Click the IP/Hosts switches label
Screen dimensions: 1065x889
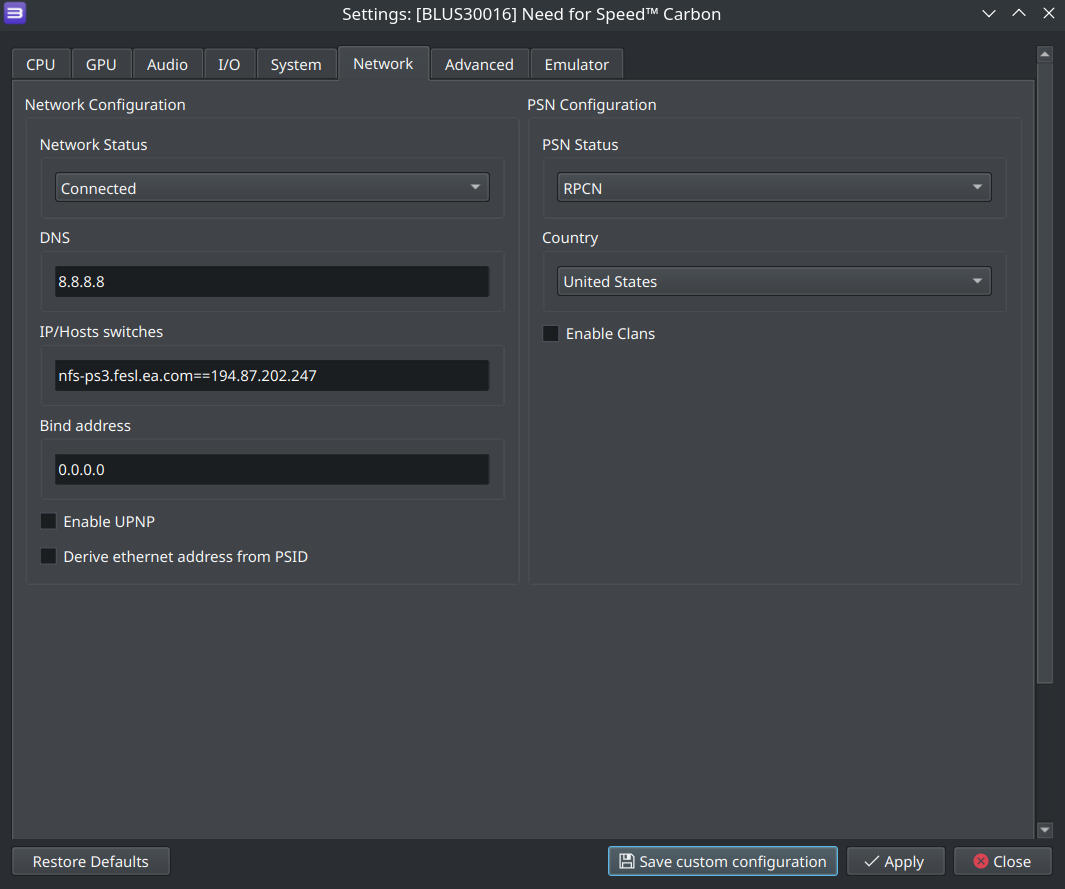tap(101, 331)
